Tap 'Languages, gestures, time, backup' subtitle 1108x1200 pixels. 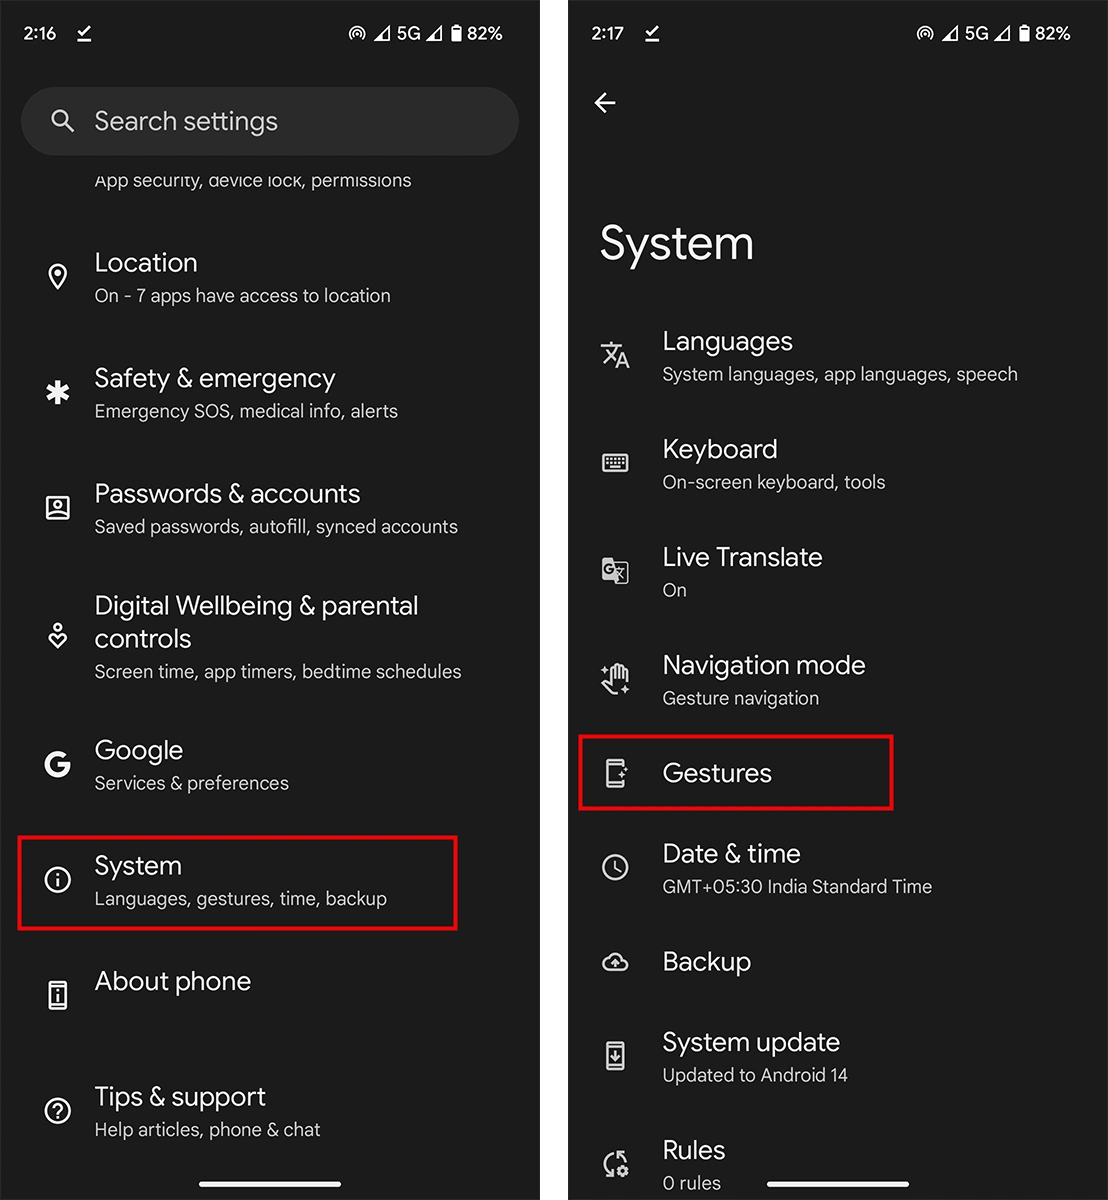(241, 899)
